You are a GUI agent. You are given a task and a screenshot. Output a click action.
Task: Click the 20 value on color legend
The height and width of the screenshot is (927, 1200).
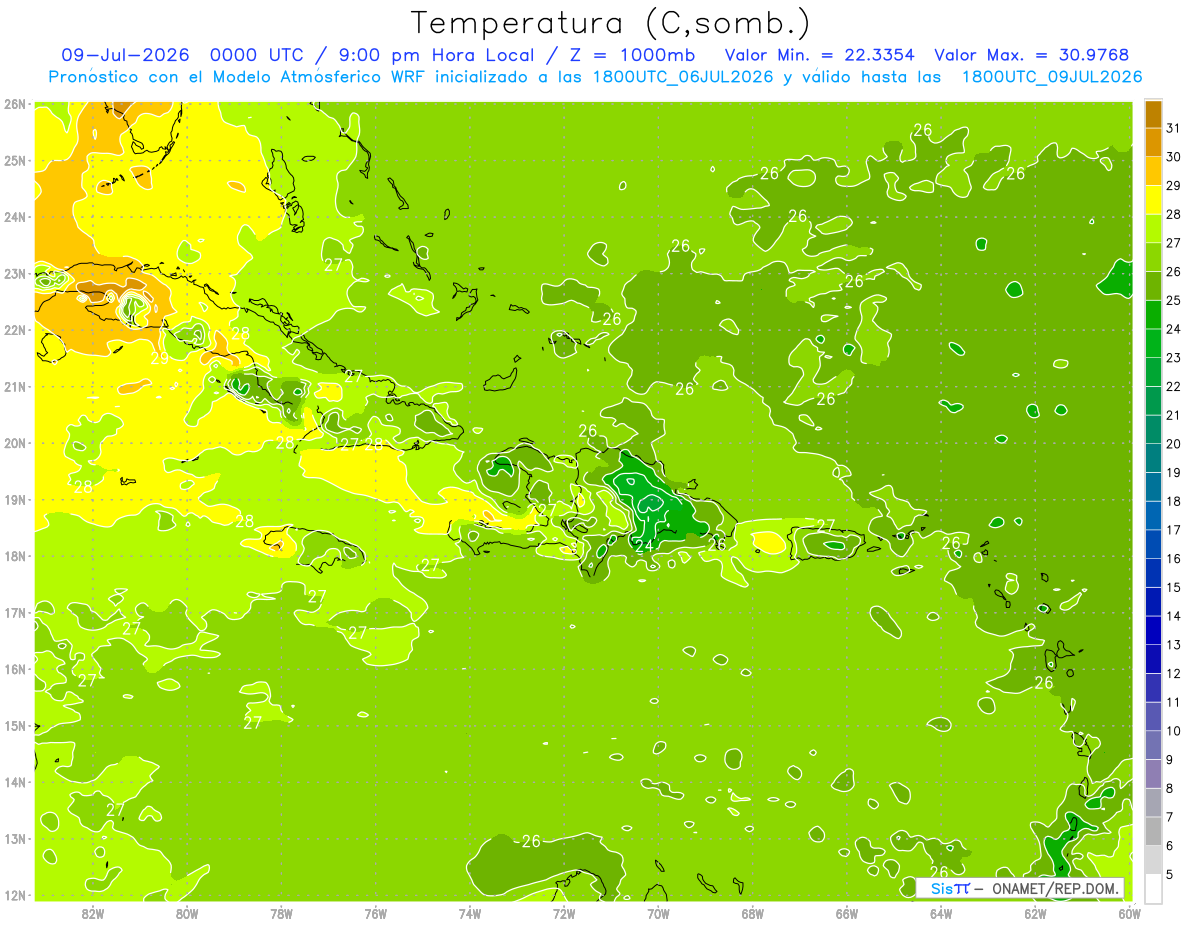[1173, 444]
